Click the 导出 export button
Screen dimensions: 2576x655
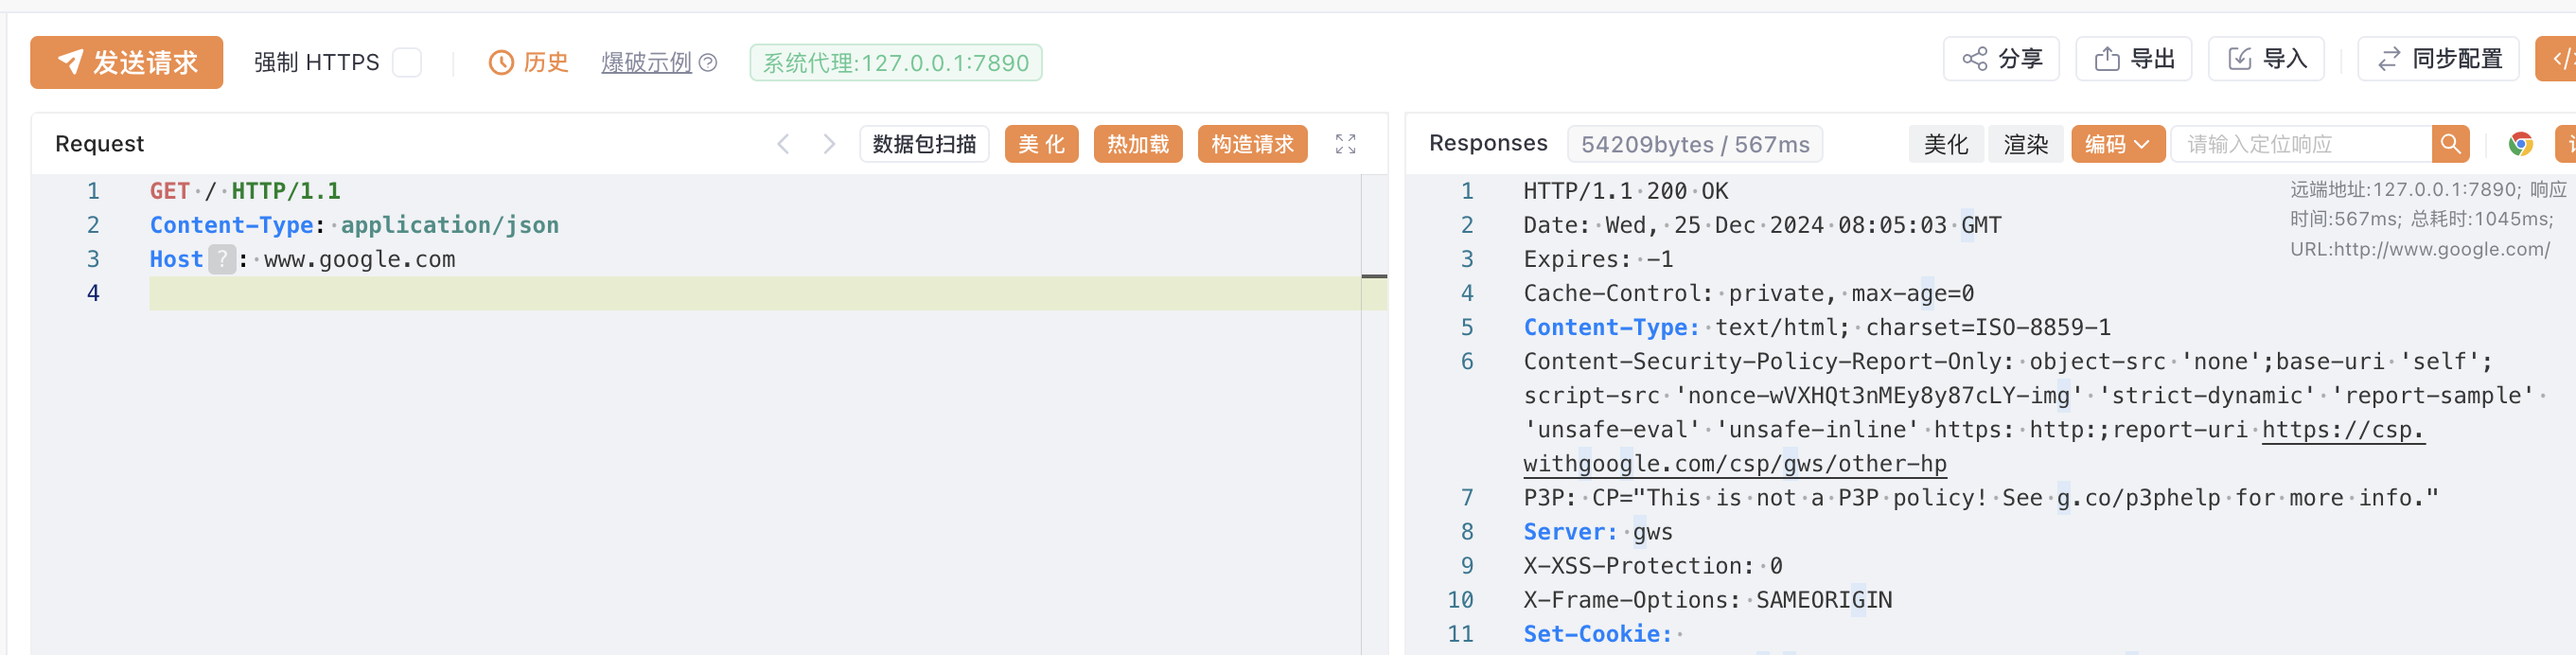[2133, 59]
